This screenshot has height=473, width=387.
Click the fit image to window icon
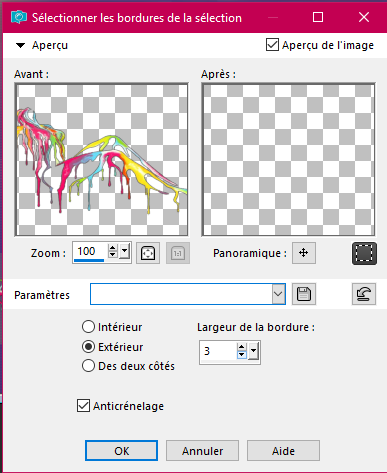pos(148,253)
